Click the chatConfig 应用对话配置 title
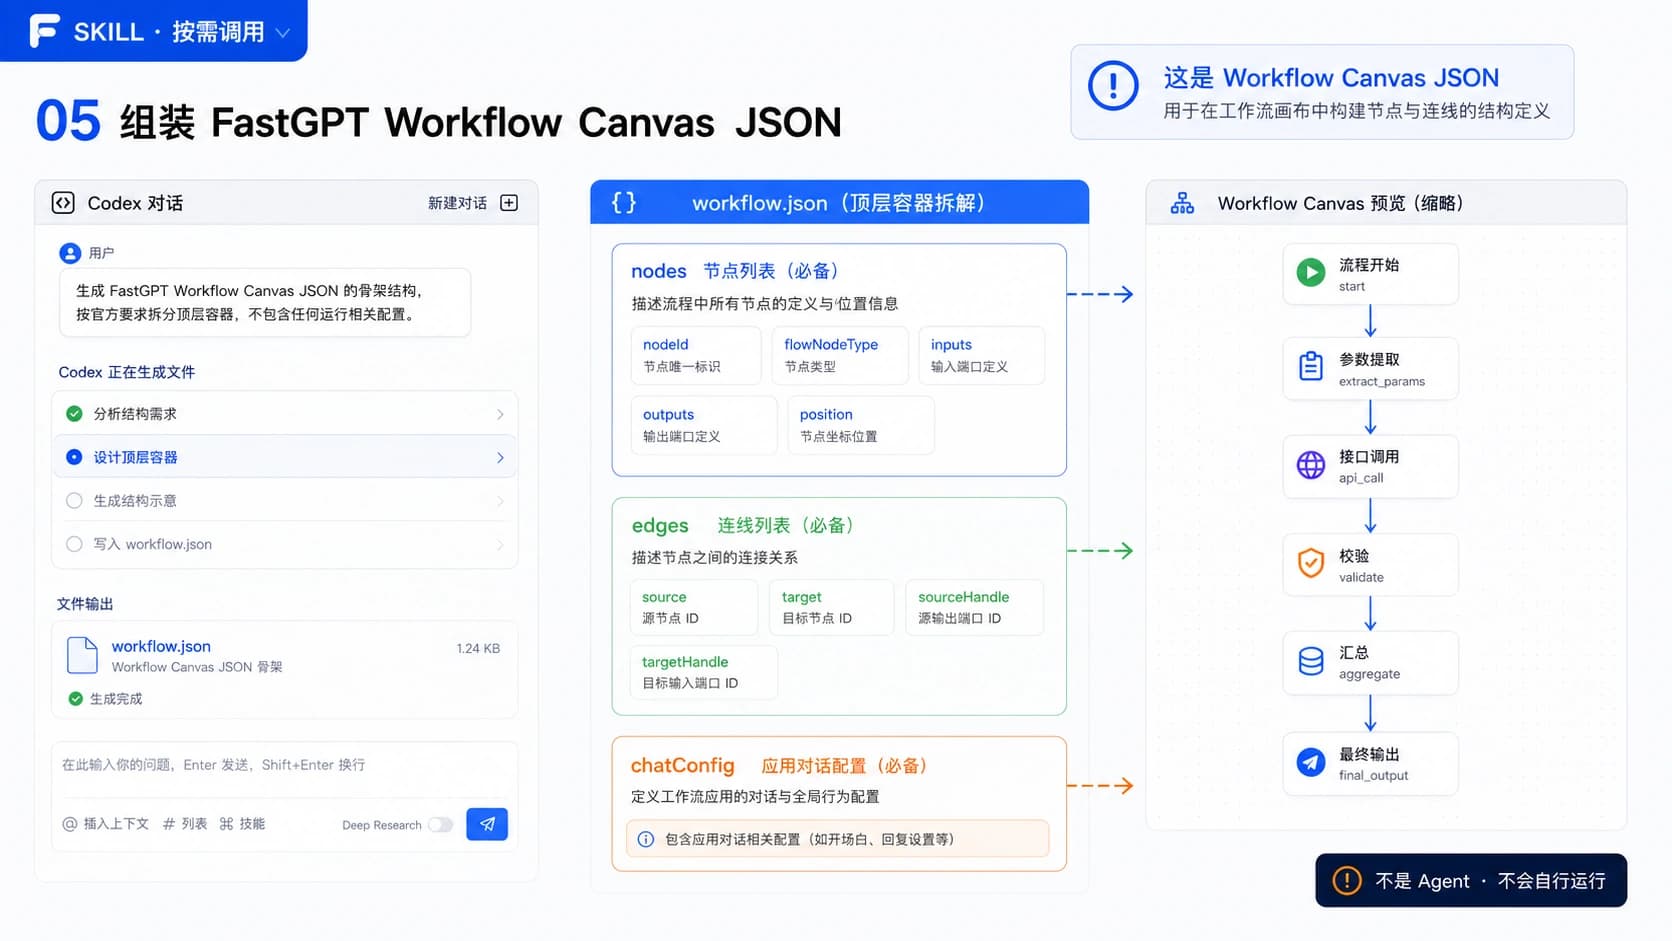 [x=780, y=766]
